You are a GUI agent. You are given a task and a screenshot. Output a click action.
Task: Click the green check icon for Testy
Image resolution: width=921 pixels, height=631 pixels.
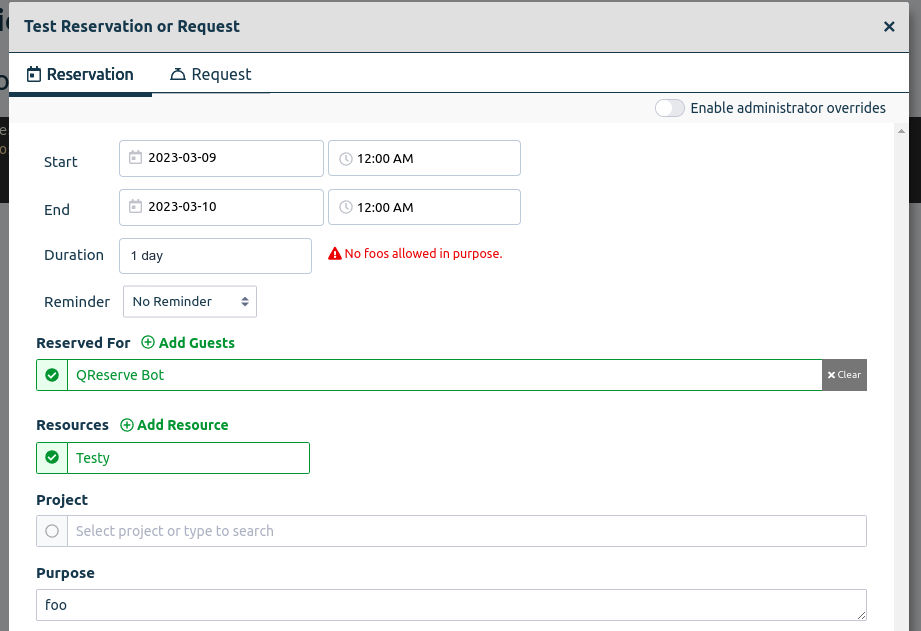coord(52,458)
